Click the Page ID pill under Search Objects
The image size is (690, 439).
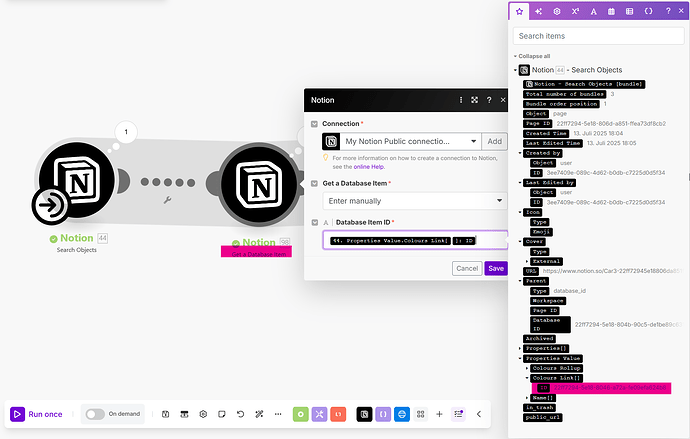538,124
